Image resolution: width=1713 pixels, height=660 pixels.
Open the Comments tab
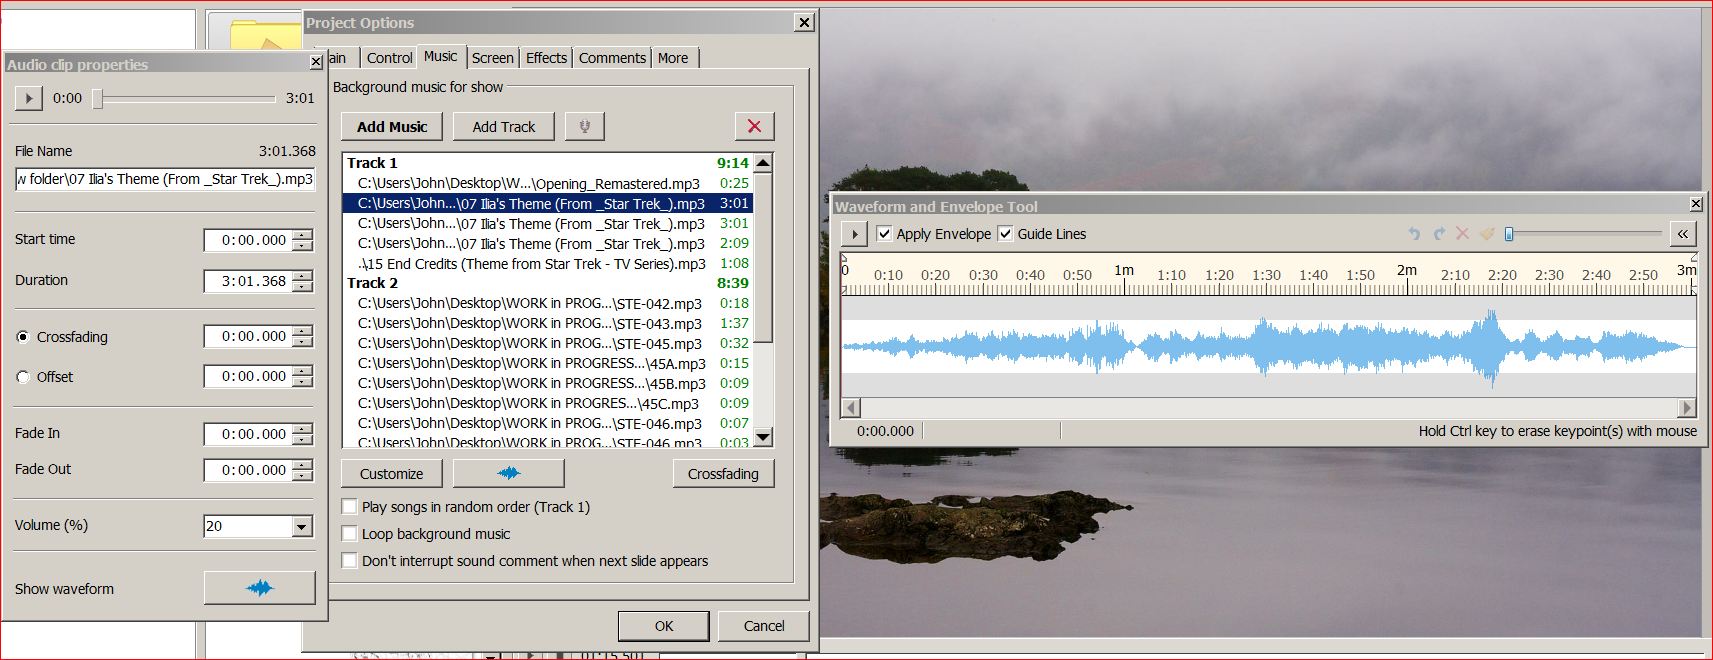click(612, 58)
